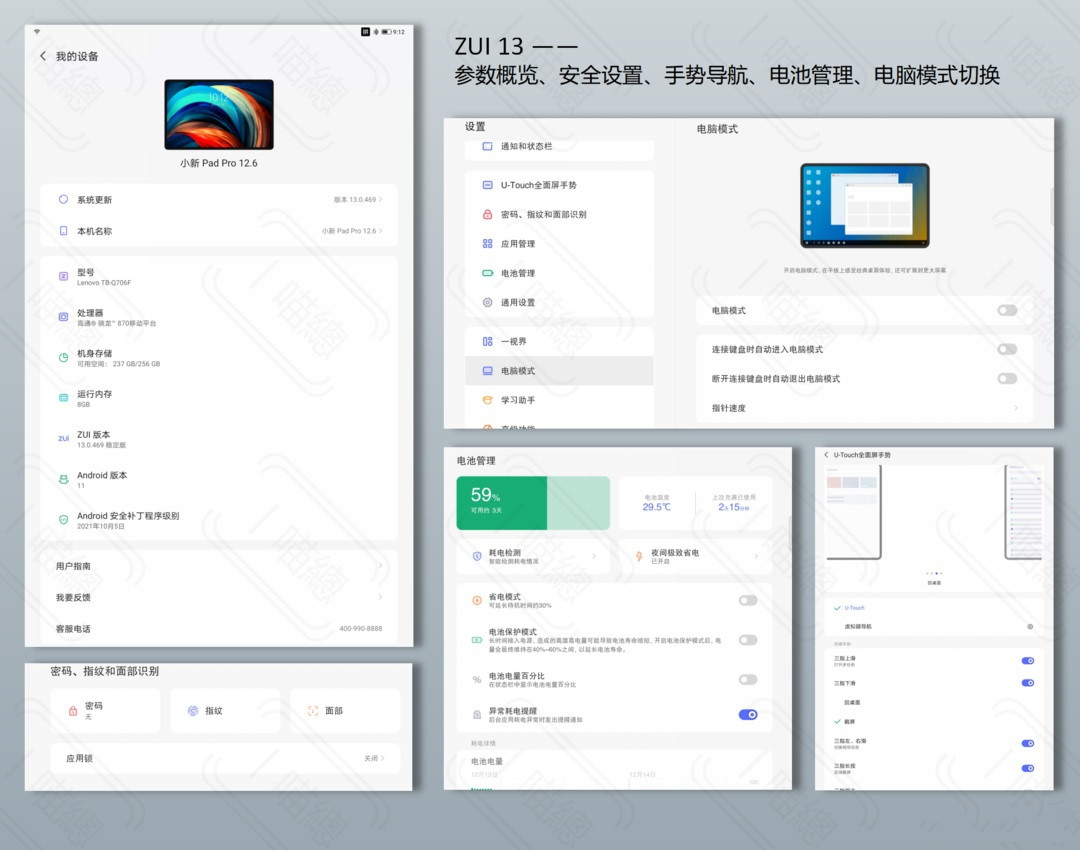The image size is (1080, 850).
Task: Click the 运行内存 RAM icon
Action: tap(63, 397)
